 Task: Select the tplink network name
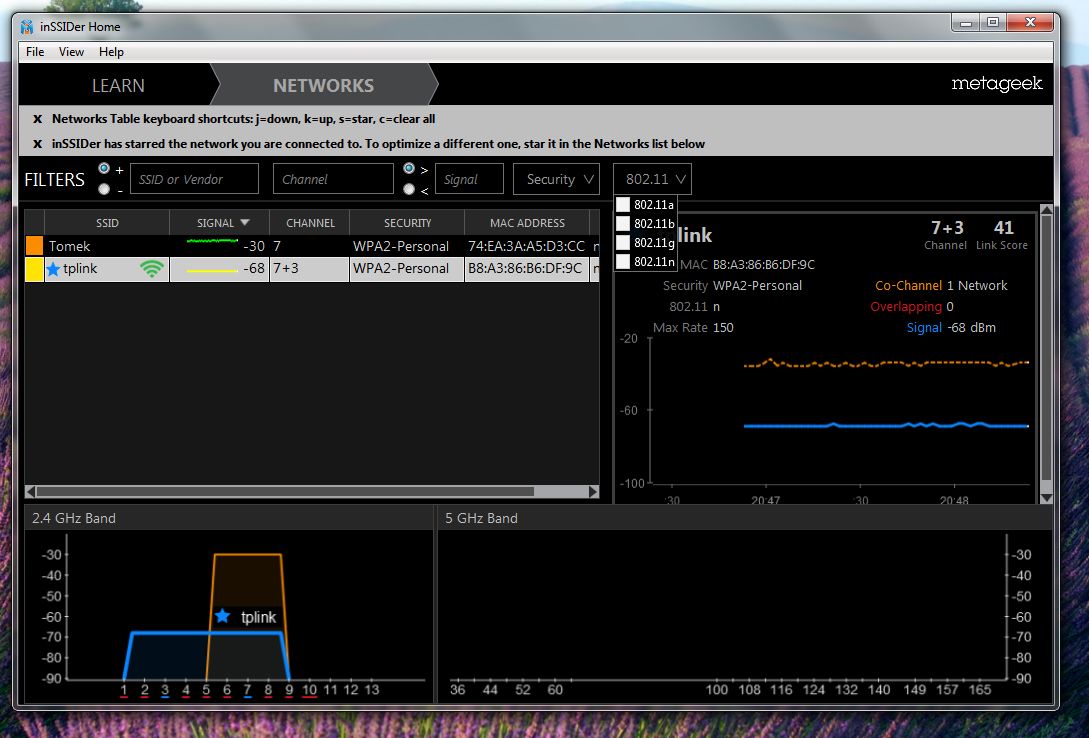tap(80, 269)
